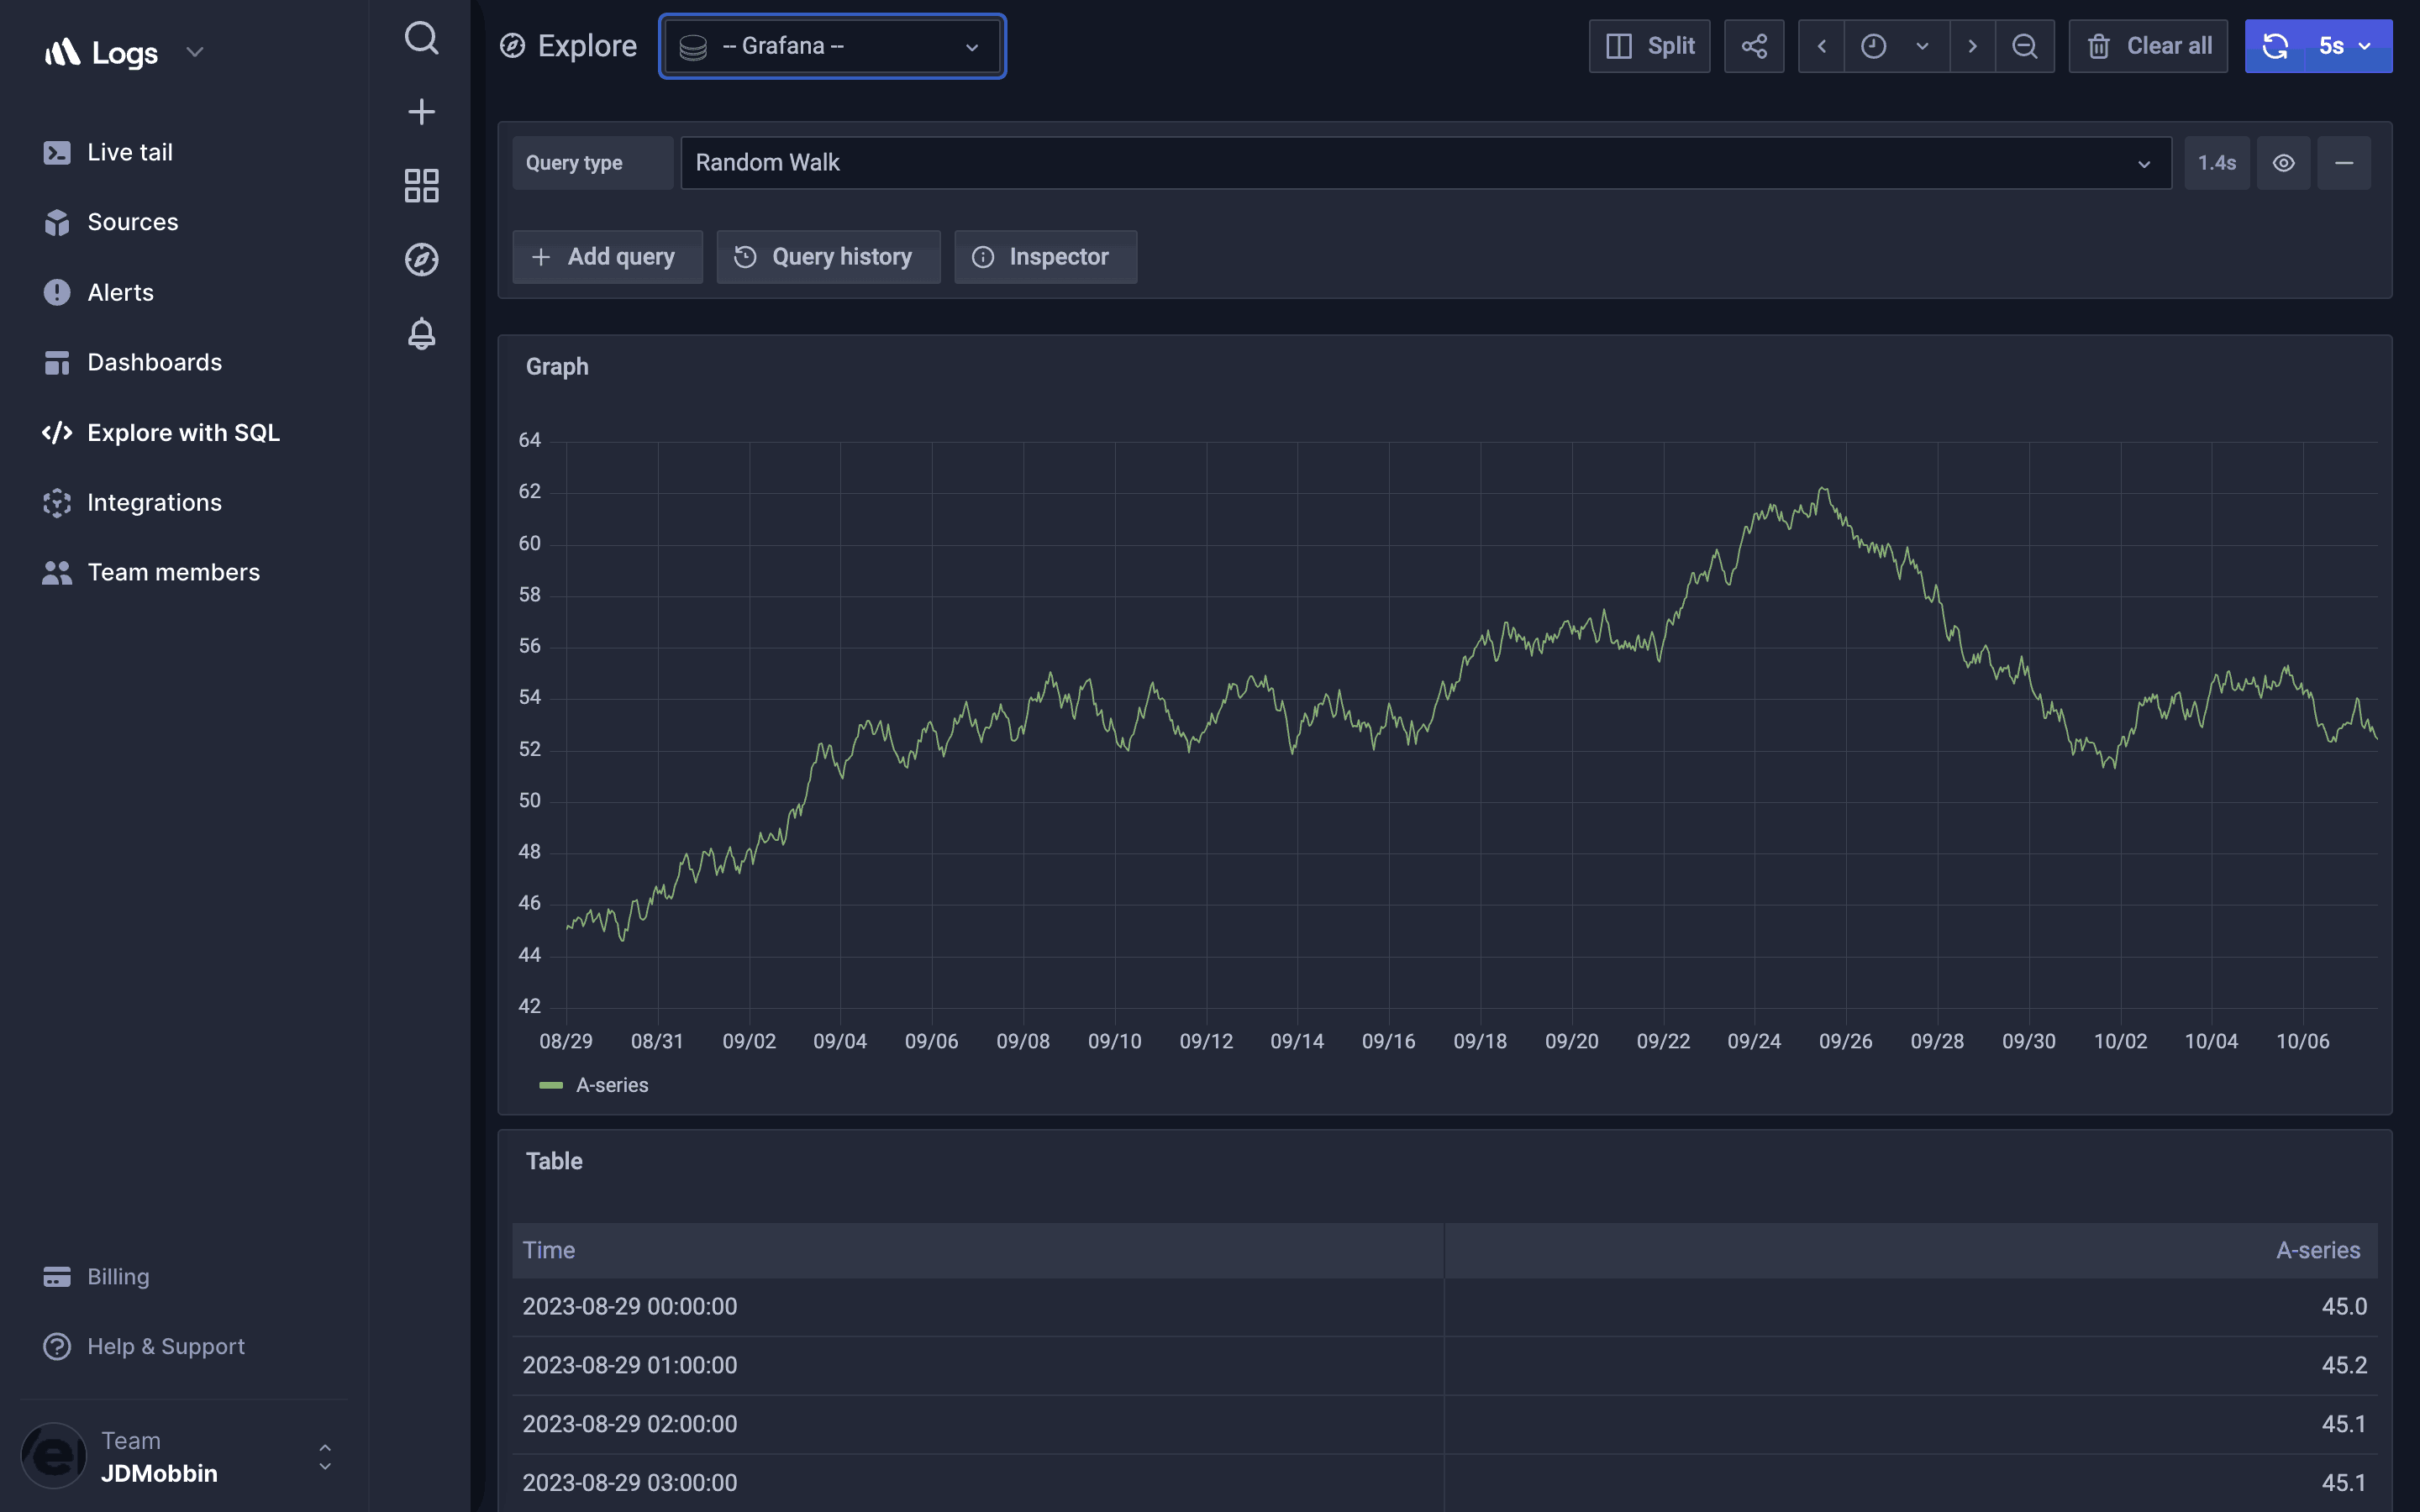Click the share query icon

(1754, 46)
